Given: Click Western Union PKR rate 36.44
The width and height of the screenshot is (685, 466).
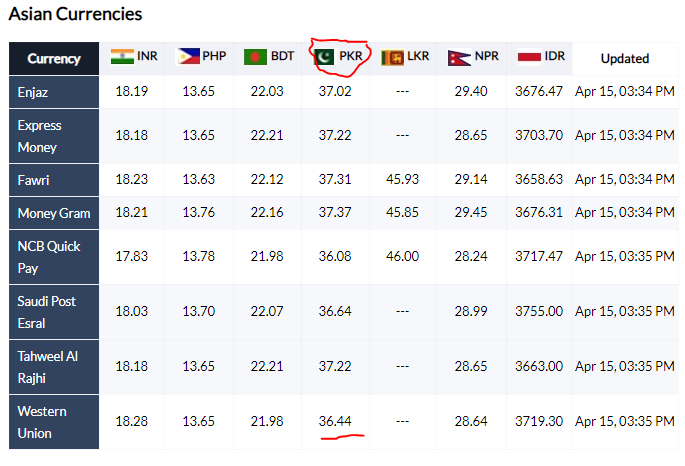Looking at the screenshot, I should [335, 421].
